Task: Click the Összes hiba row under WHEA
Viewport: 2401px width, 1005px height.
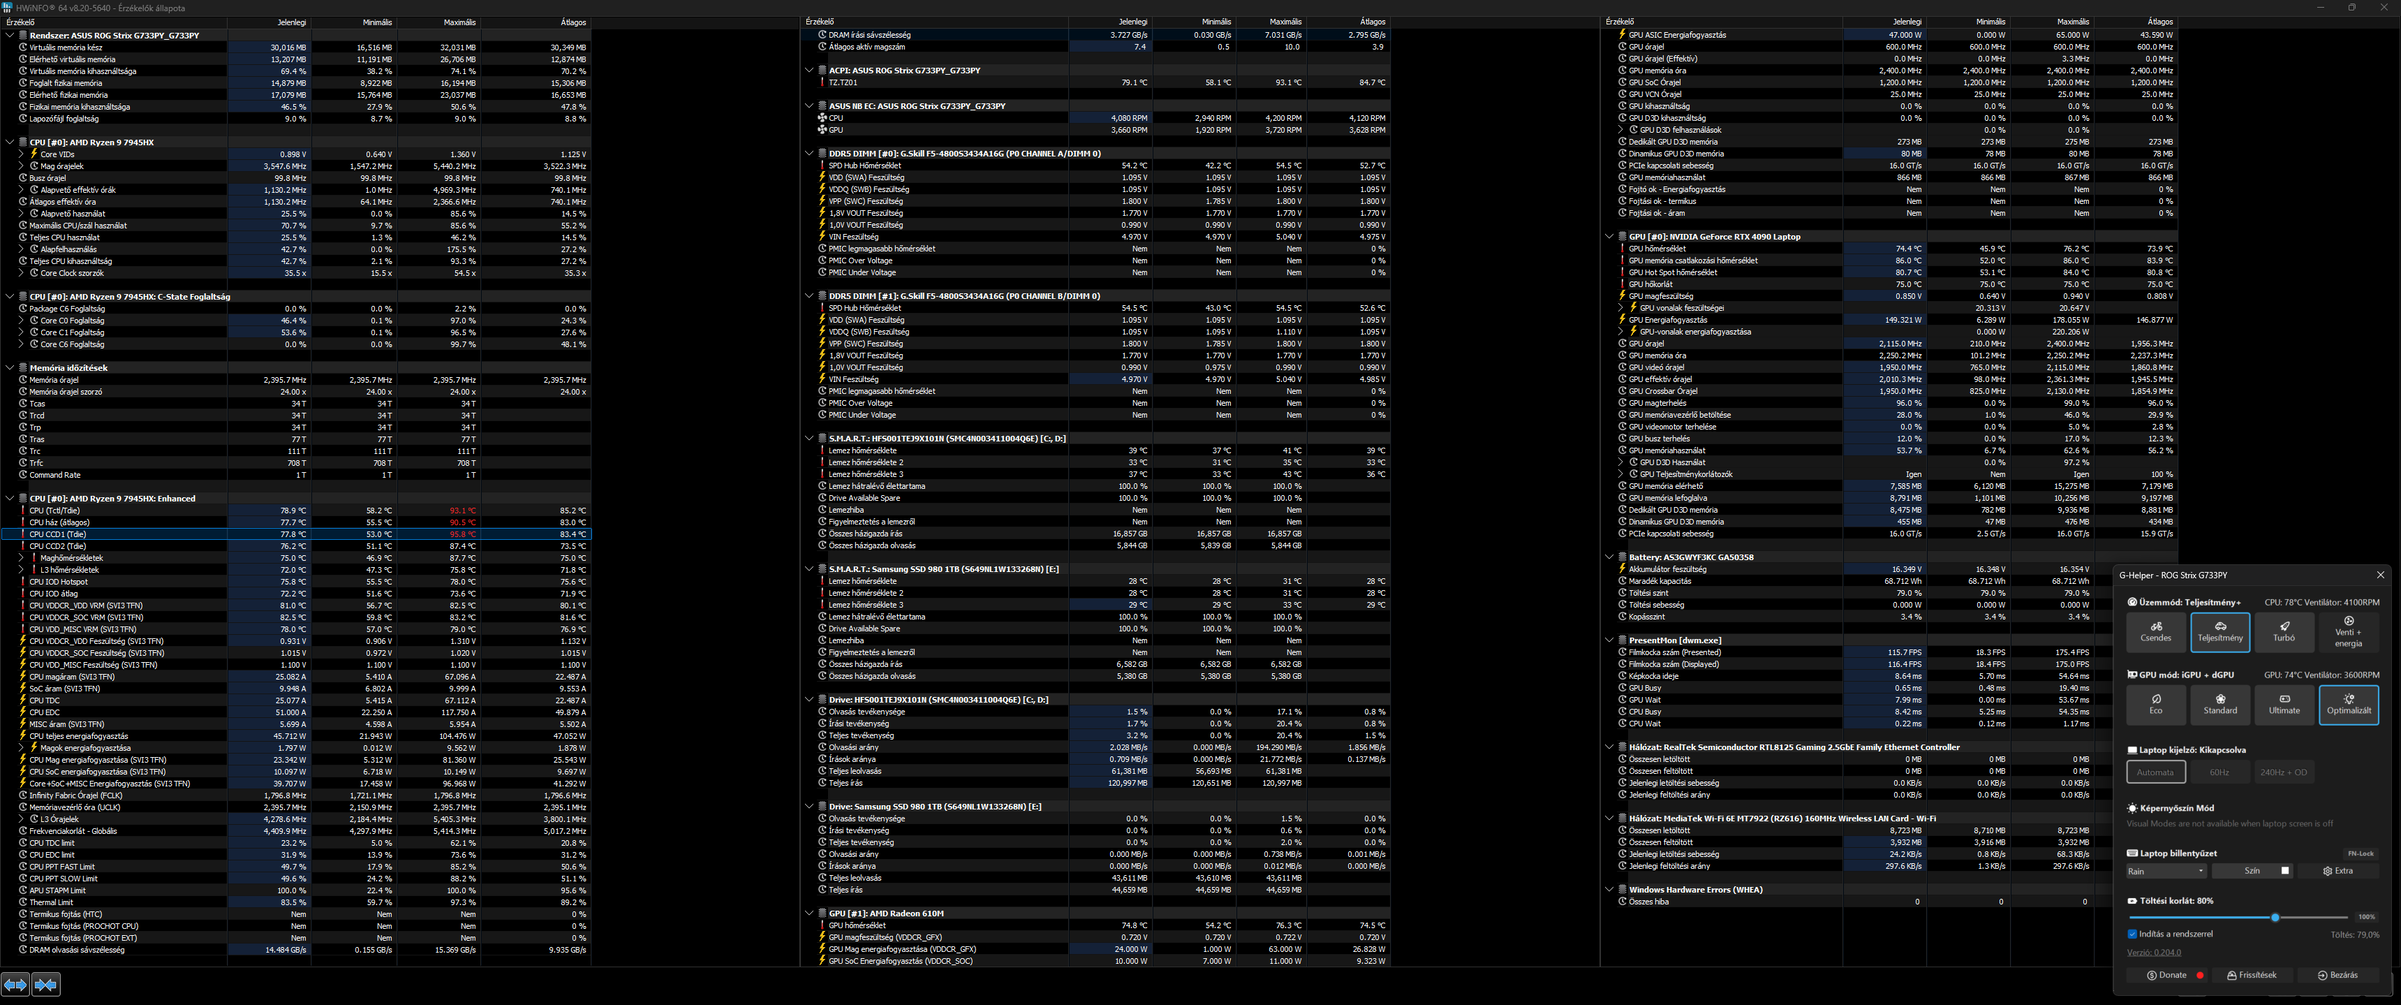Action: (1890, 902)
